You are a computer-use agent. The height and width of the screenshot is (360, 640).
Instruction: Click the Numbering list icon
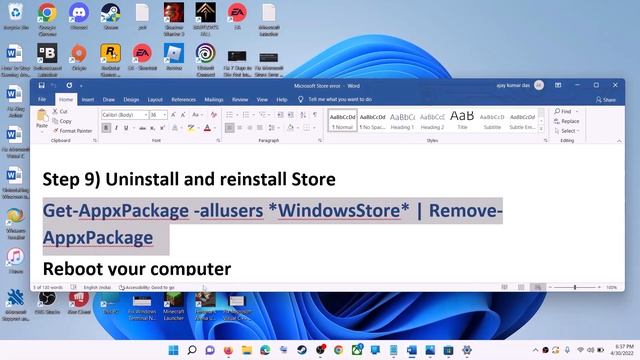pos(246,115)
